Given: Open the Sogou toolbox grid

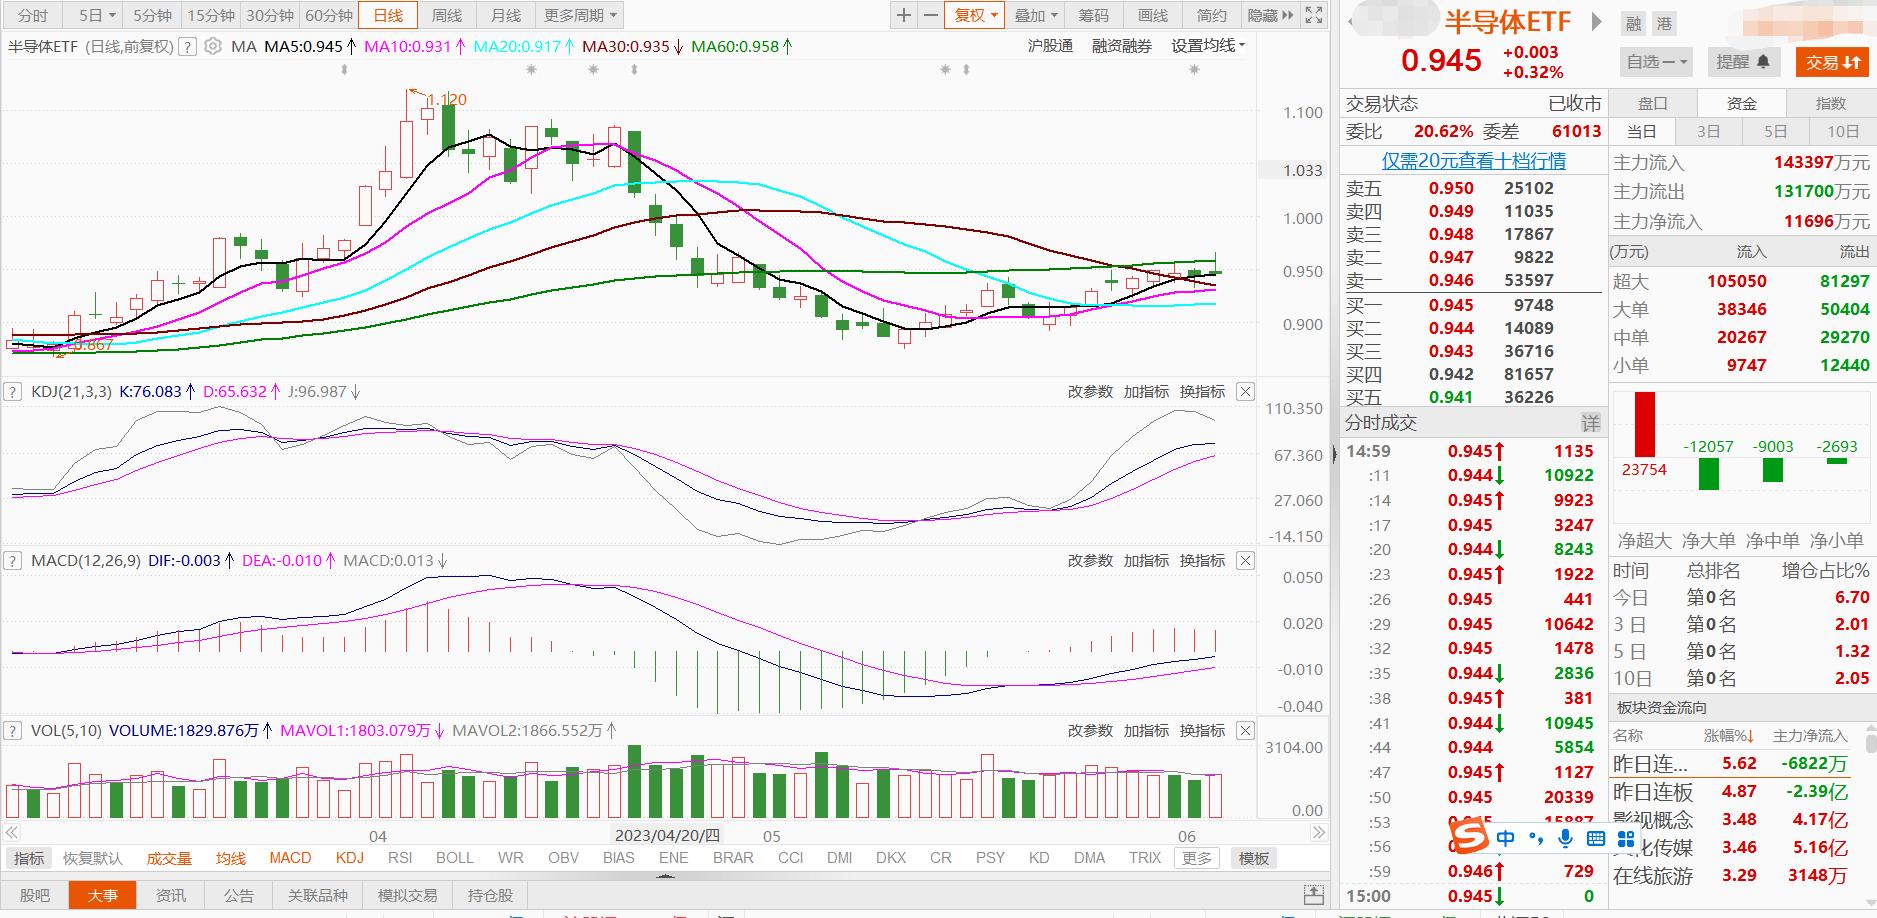Looking at the screenshot, I should tap(1626, 839).
